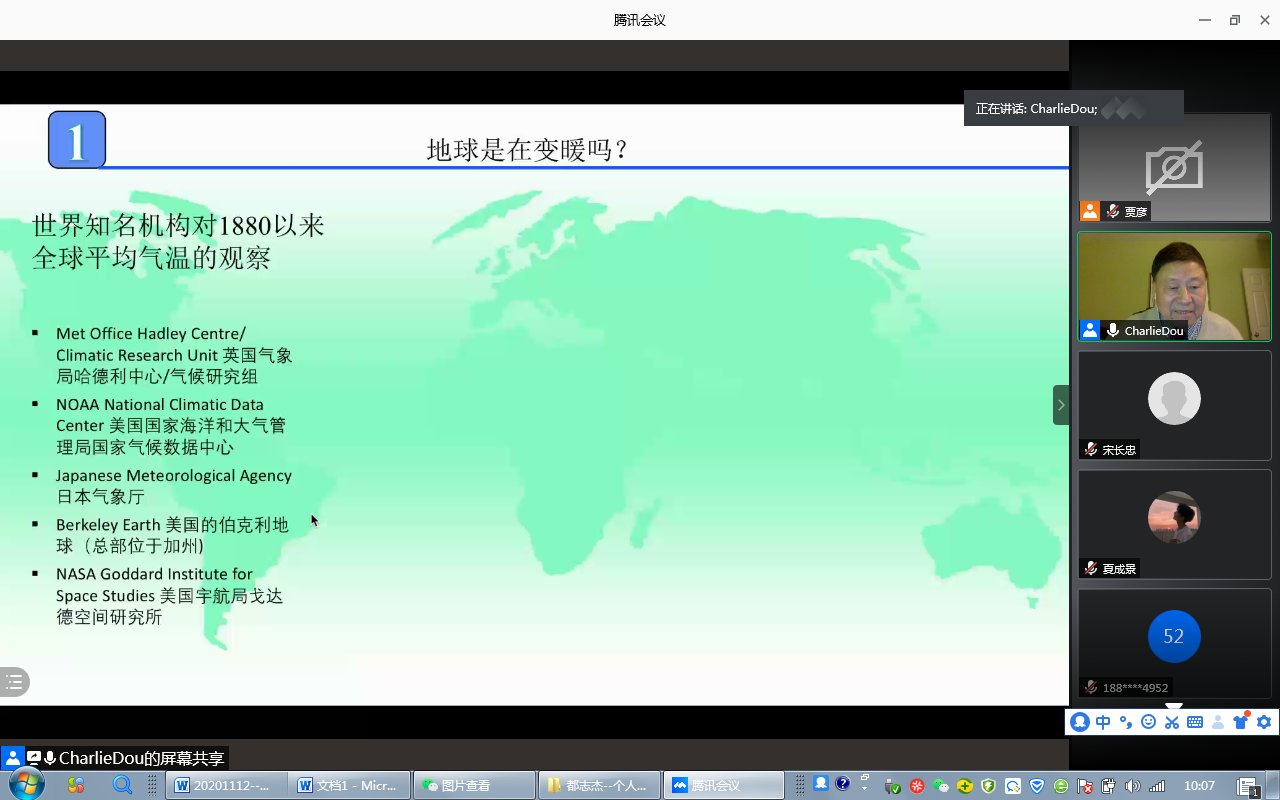Click the colorful petals quick-launch icon
The height and width of the screenshot is (800, 1280).
click(76, 785)
